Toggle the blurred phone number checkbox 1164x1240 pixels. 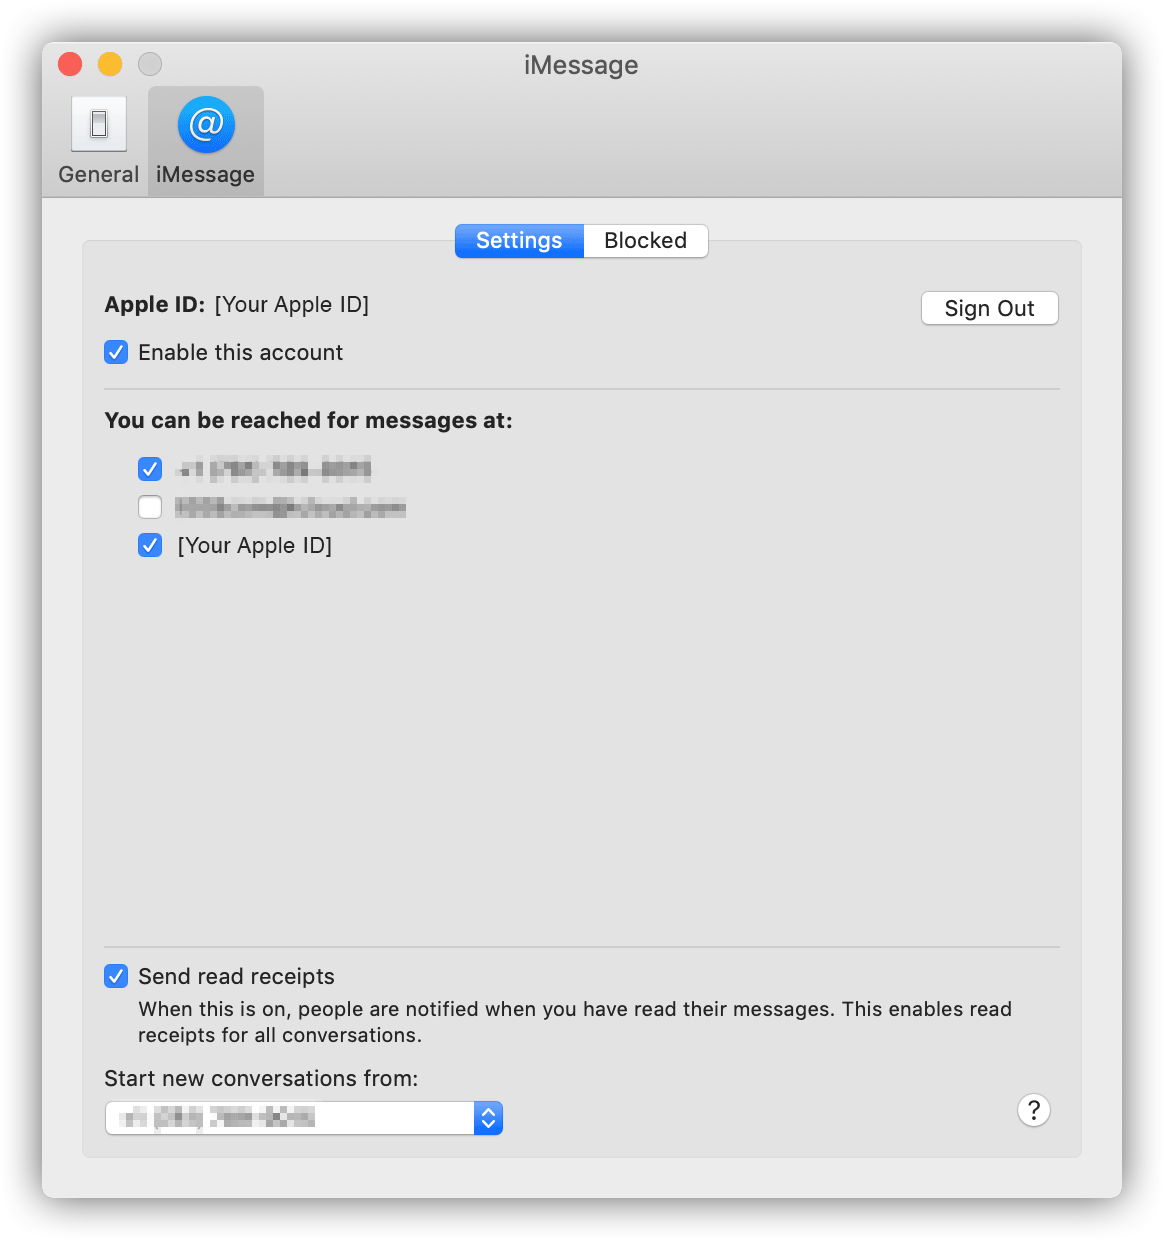(x=150, y=469)
